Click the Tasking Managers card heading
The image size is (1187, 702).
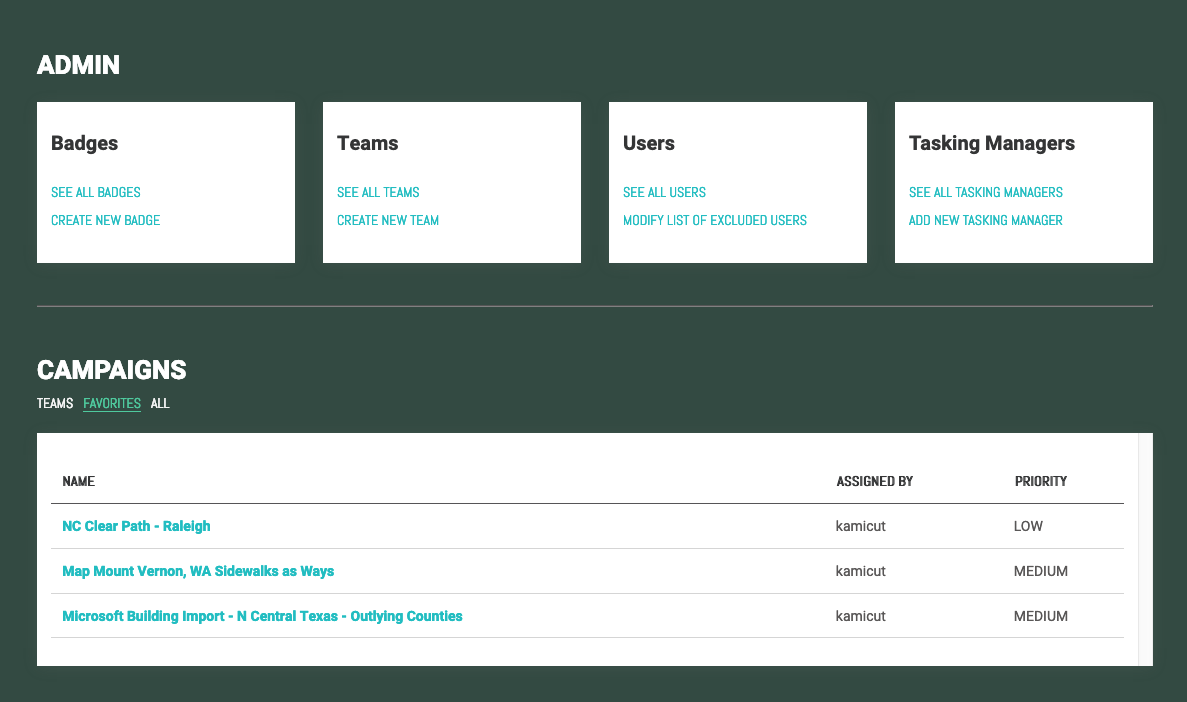tap(992, 143)
